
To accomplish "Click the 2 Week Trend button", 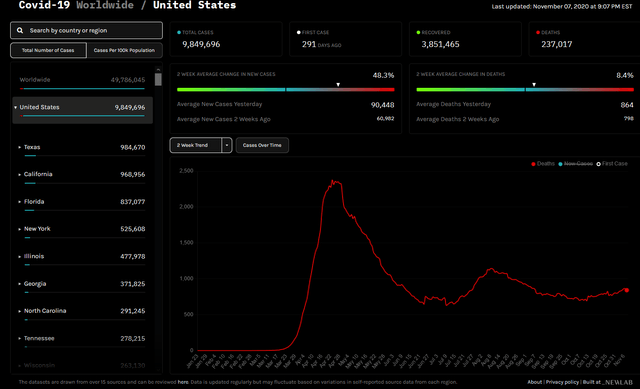I will 196,145.
